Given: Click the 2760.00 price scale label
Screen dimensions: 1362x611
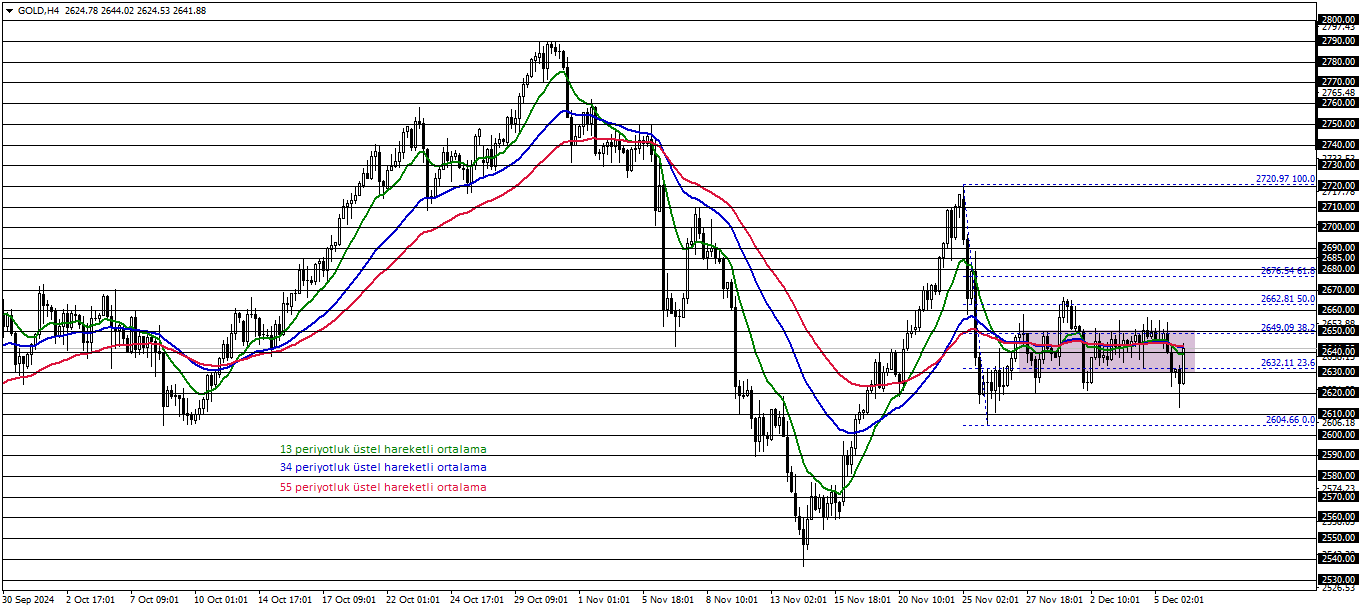Looking at the screenshot, I should pos(1338,103).
